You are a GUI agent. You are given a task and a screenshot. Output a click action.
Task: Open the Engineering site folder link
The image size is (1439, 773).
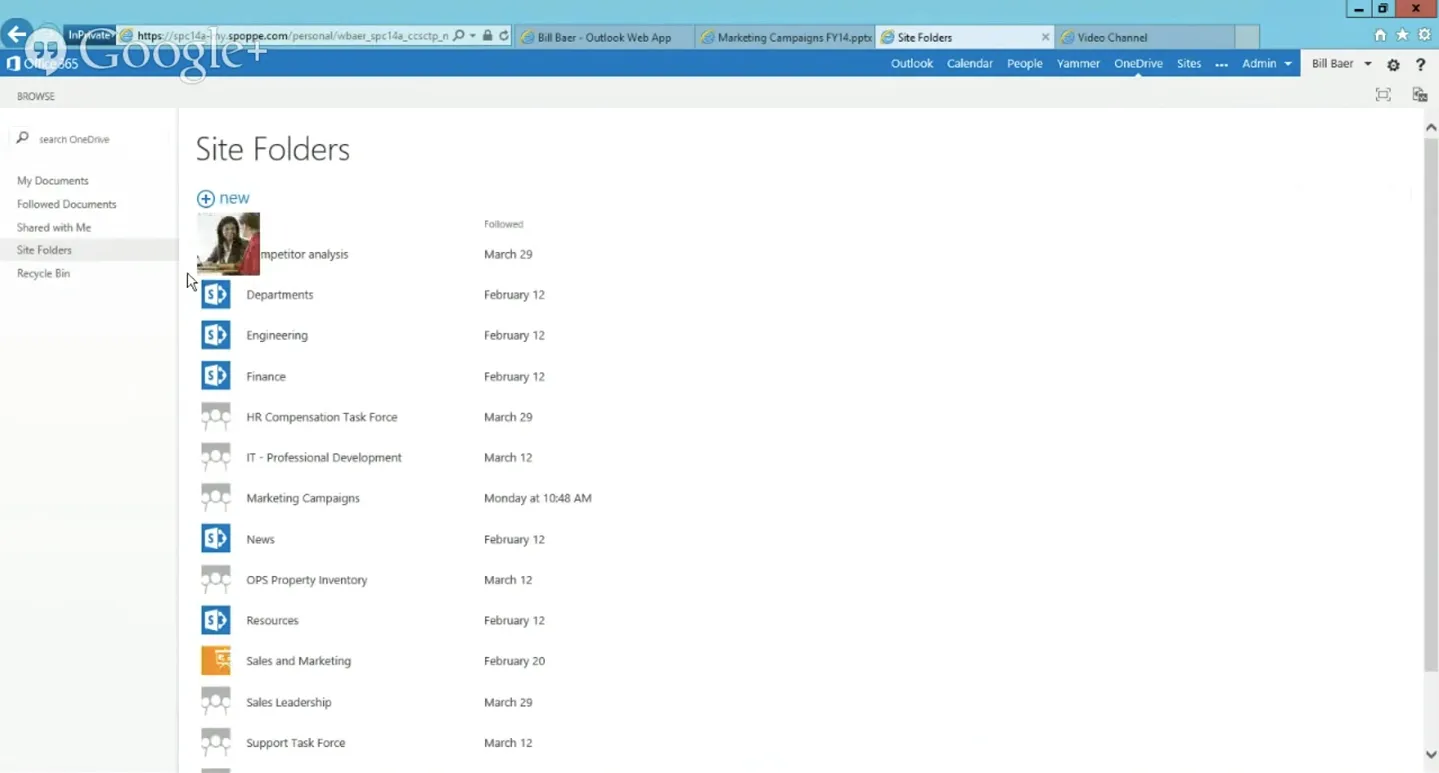click(277, 335)
